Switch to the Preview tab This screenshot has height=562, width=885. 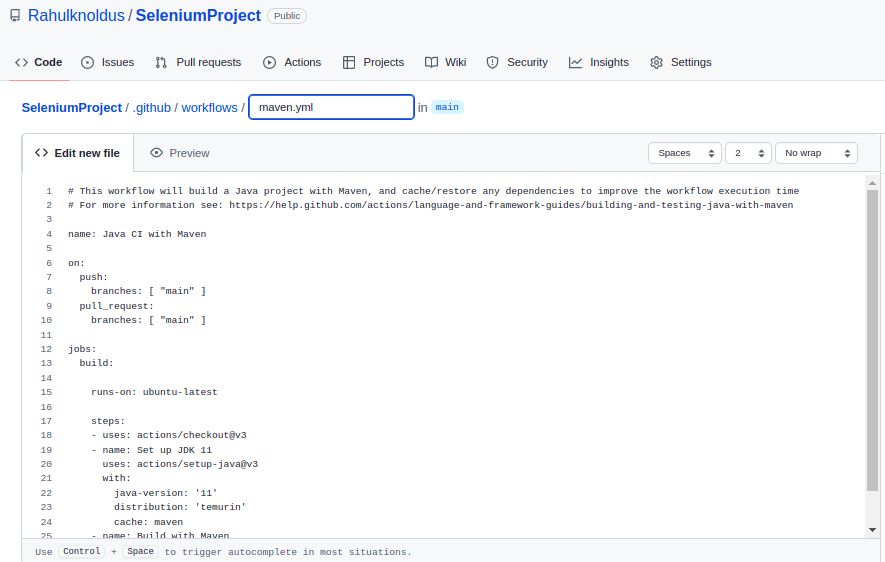[179, 153]
